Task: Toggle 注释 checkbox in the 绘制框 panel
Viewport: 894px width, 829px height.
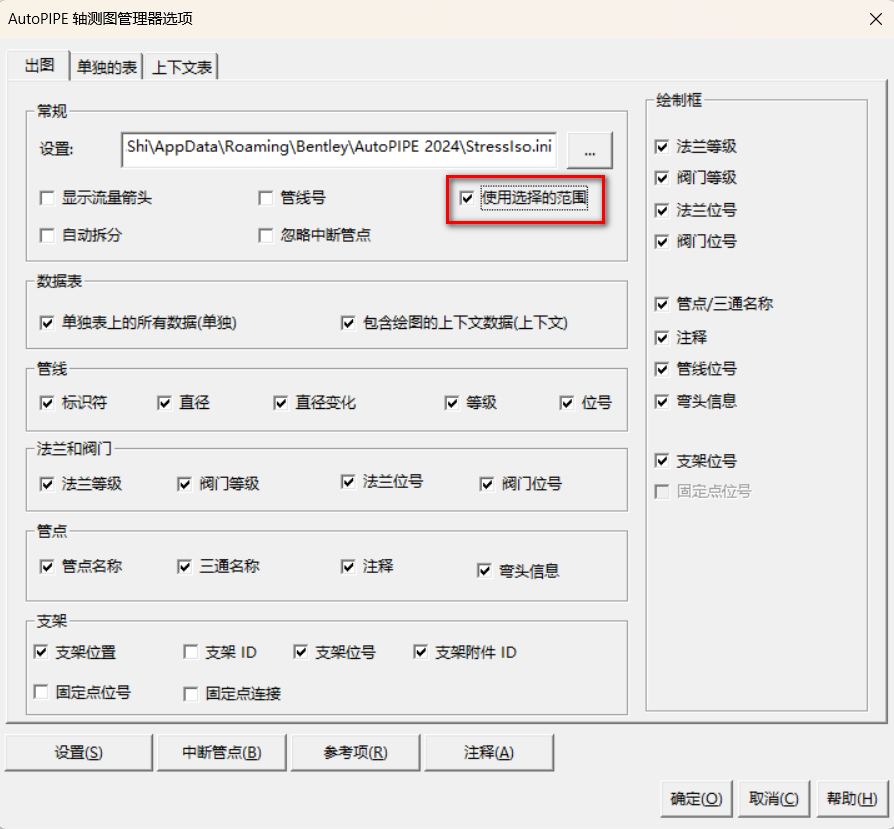Action: [661, 338]
